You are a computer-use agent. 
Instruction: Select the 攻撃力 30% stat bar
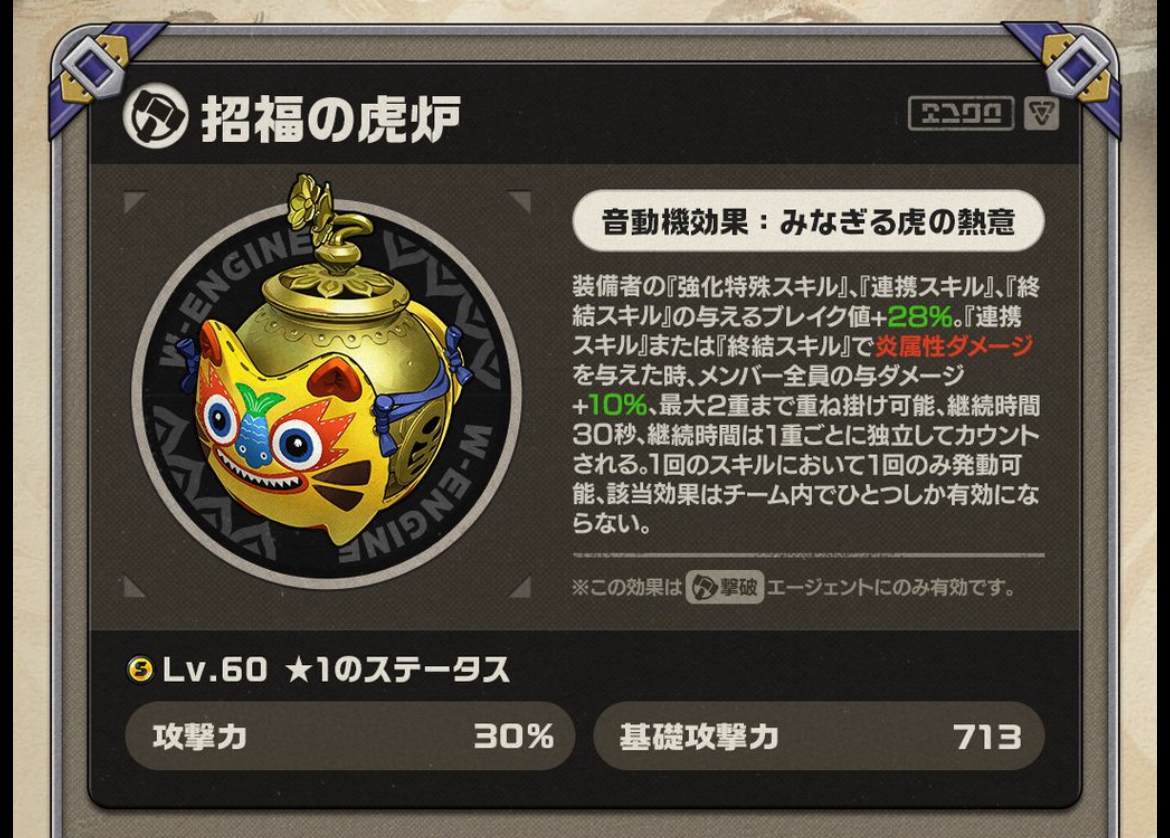(350, 737)
